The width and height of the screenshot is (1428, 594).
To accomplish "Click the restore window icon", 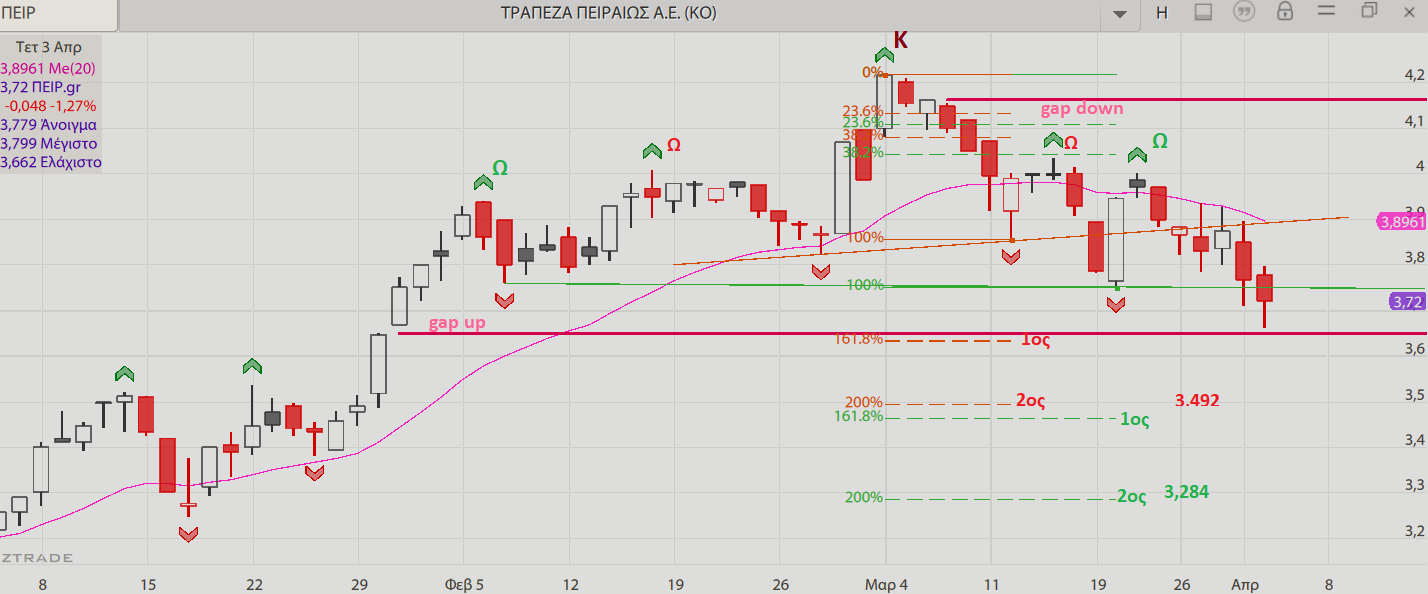I will pyautogui.click(x=1369, y=12).
